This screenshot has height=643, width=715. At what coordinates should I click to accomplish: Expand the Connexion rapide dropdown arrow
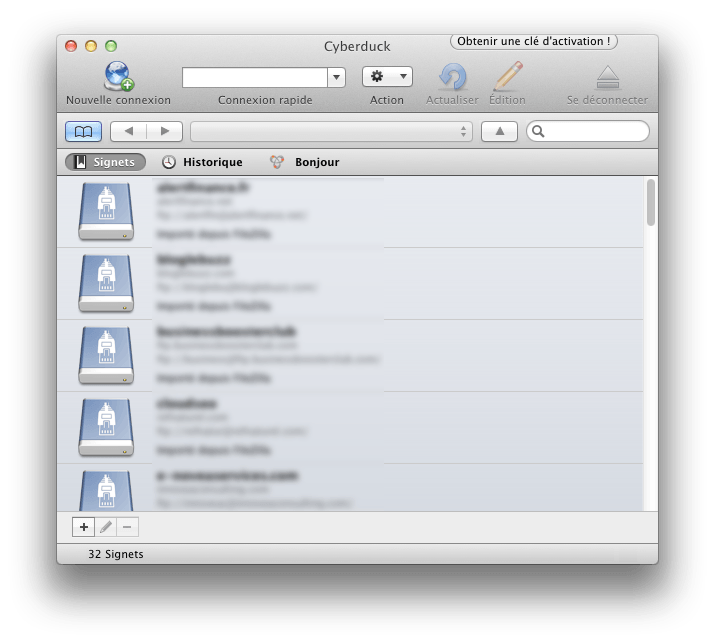click(x=337, y=77)
